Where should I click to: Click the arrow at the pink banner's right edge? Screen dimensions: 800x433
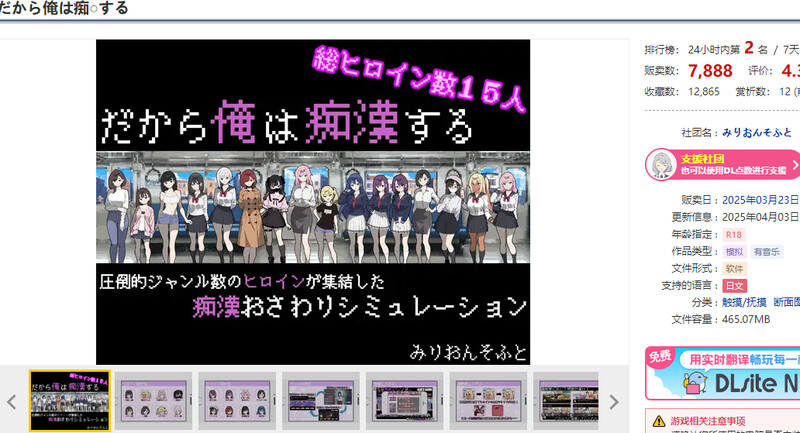(793, 165)
